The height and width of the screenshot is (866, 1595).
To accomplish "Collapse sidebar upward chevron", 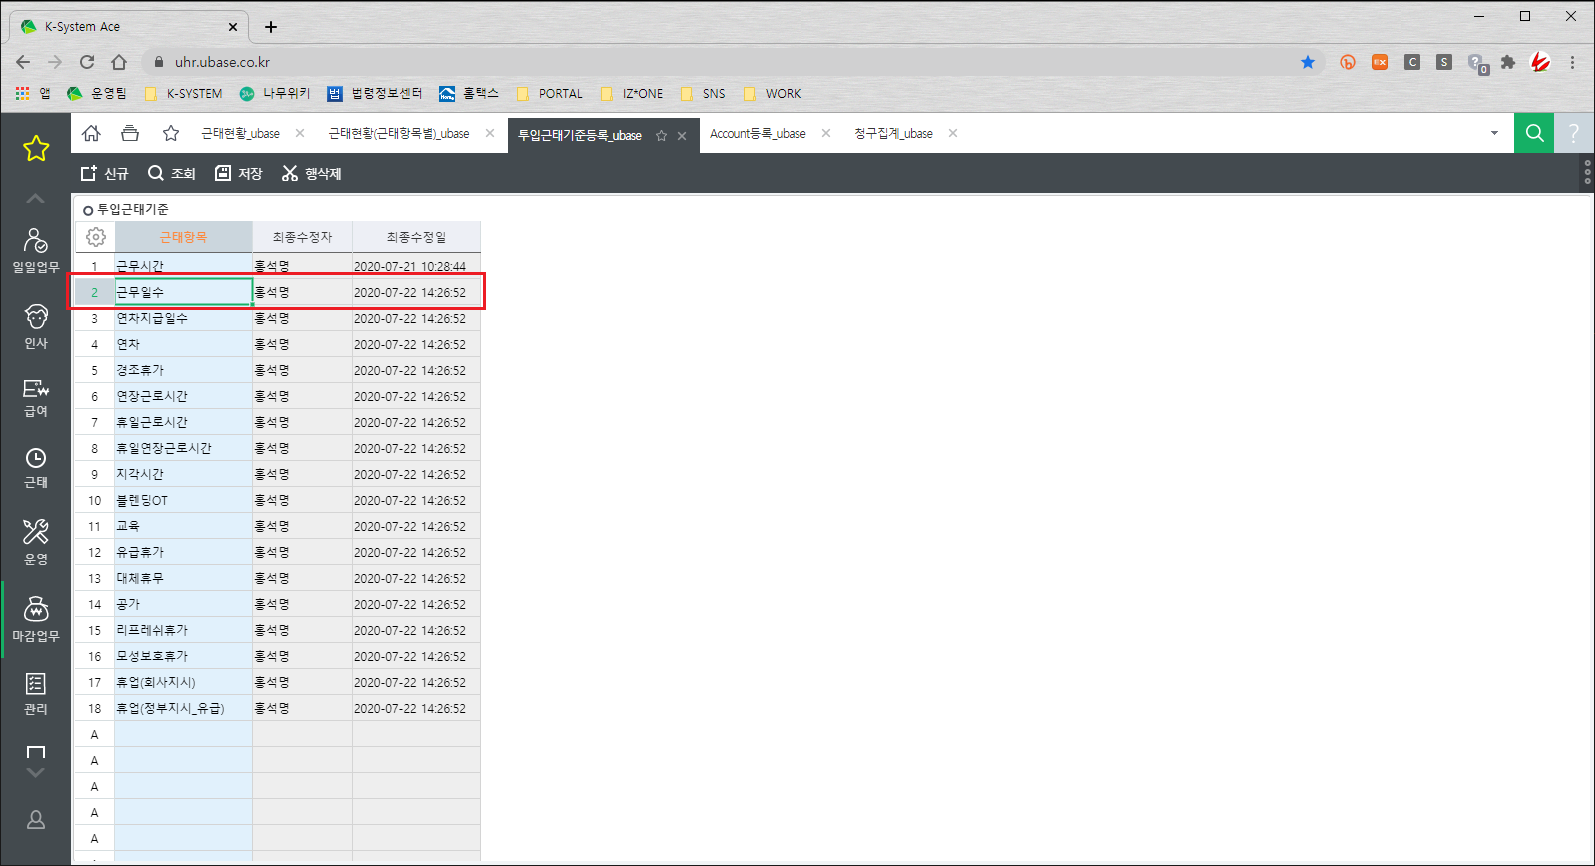I will pyautogui.click(x=36, y=199).
